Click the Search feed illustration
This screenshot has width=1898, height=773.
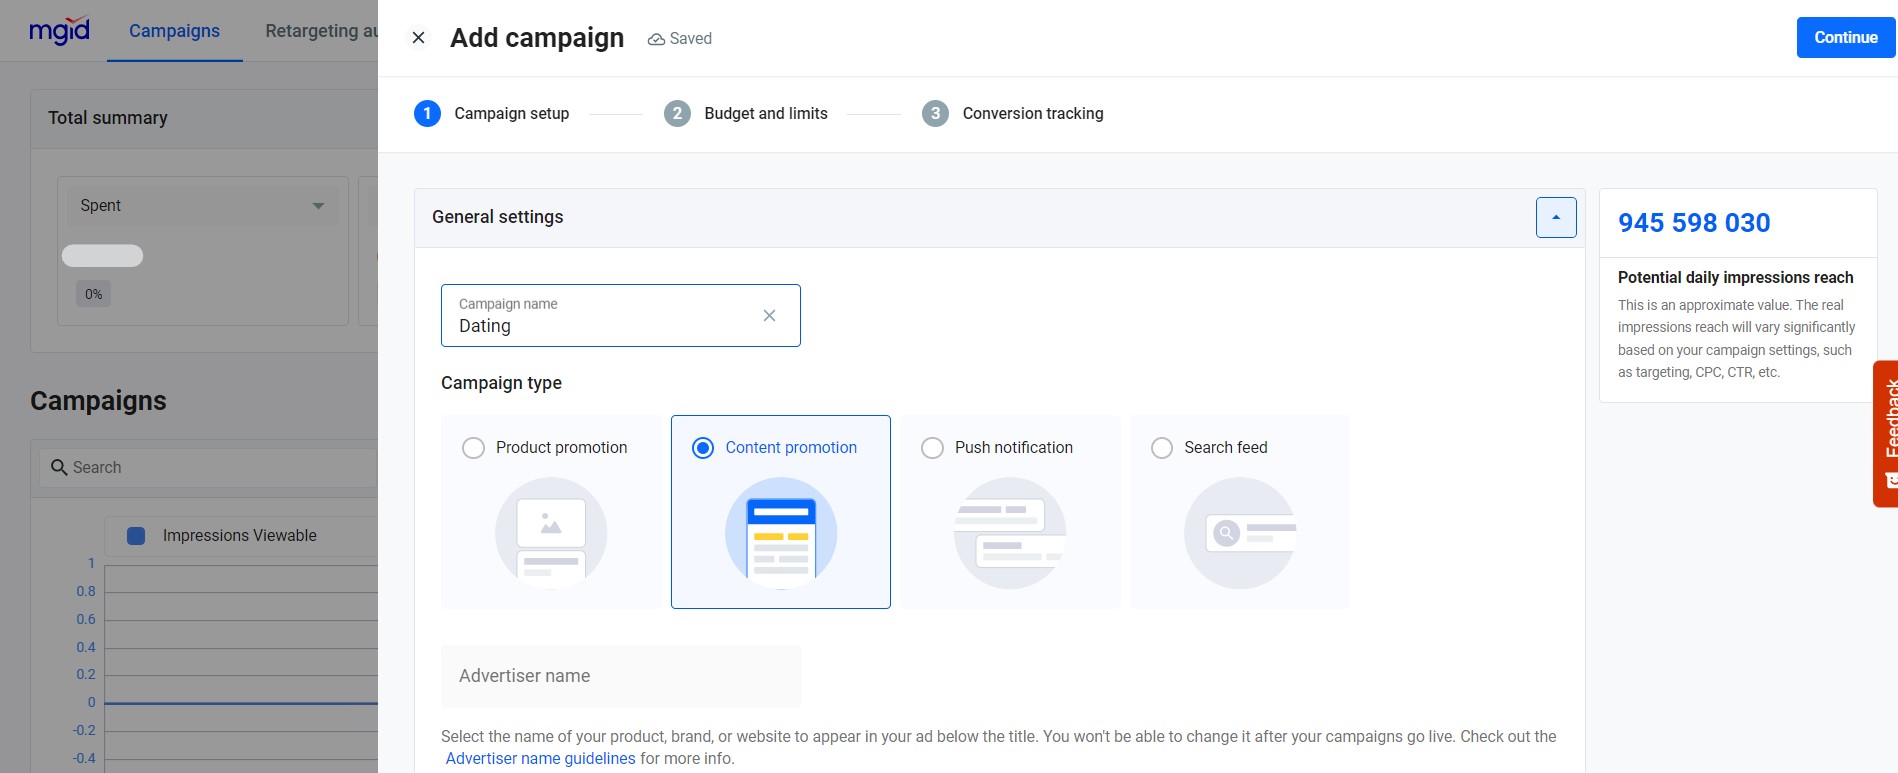[1240, 533]
